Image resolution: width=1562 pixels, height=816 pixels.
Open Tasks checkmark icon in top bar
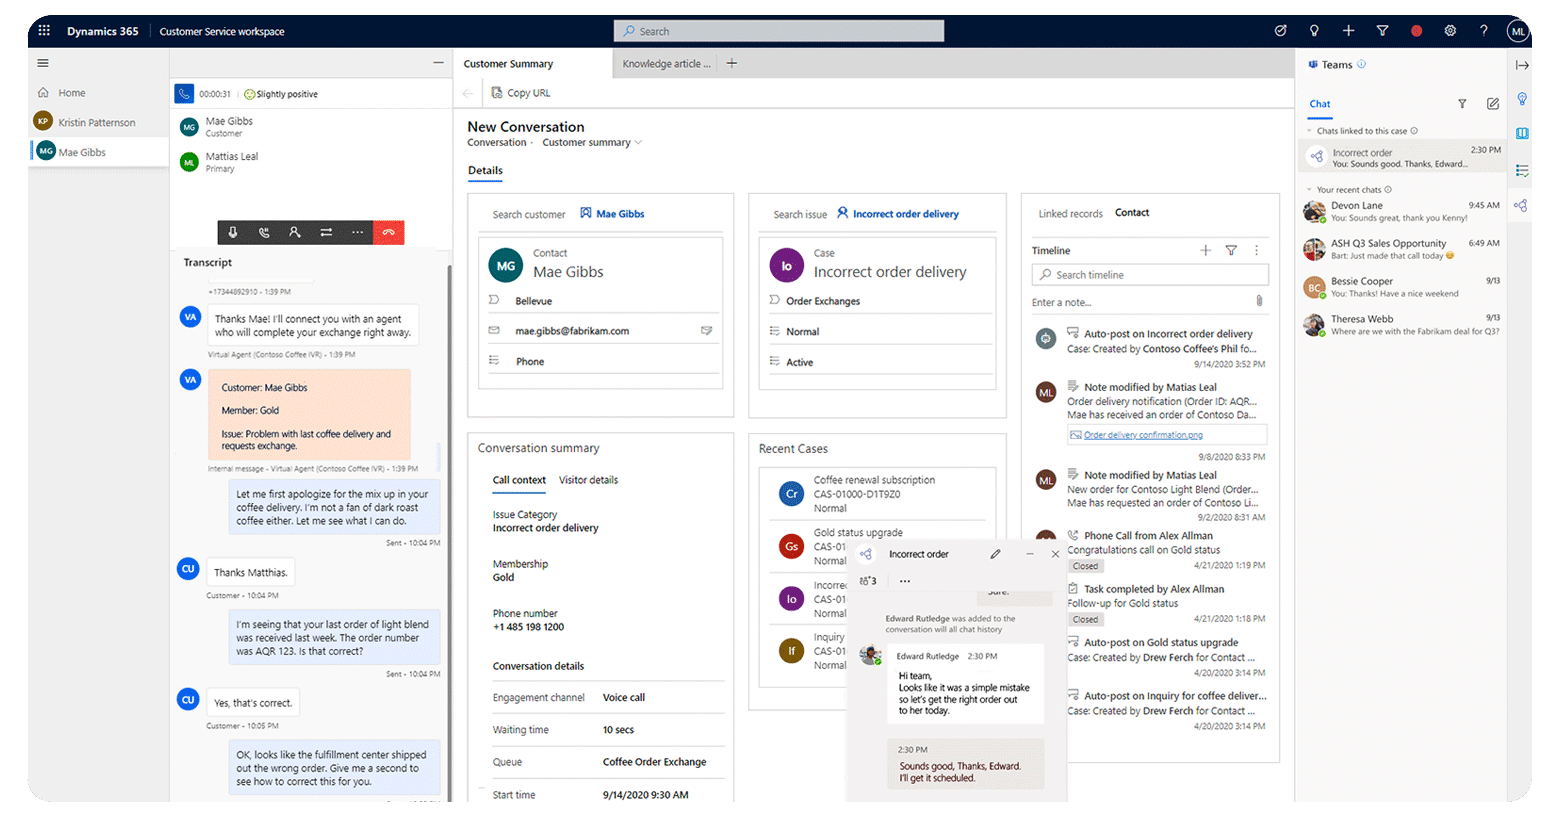click(x=1280, y=31)
